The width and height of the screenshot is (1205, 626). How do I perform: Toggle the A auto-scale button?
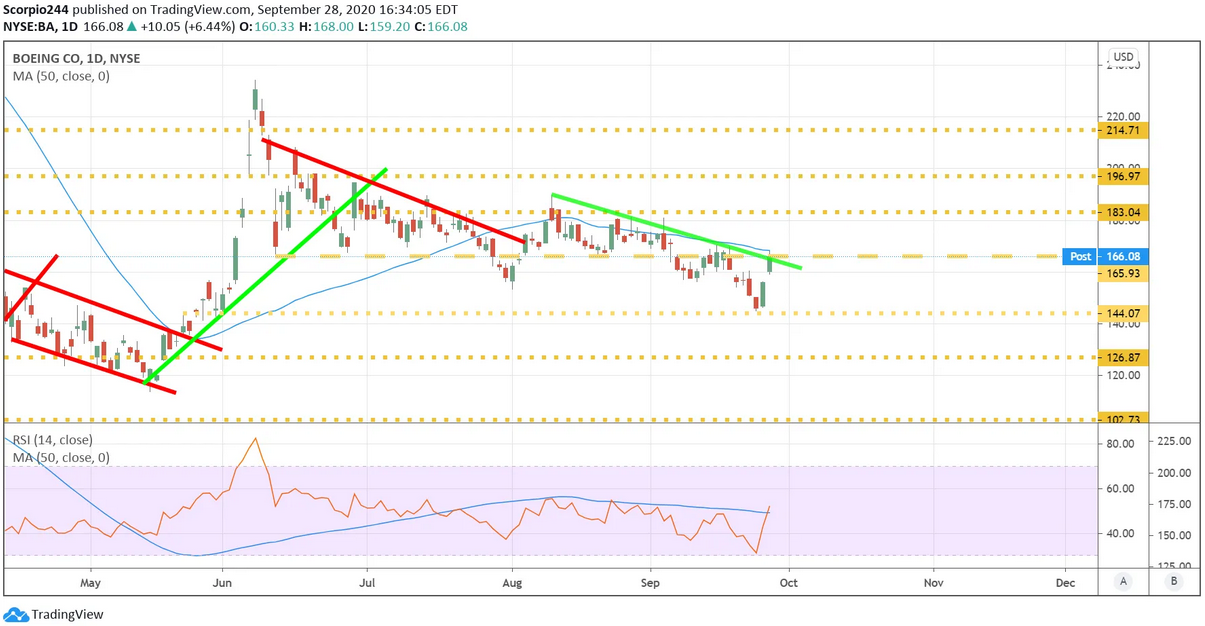click(x=1124, y=581)
